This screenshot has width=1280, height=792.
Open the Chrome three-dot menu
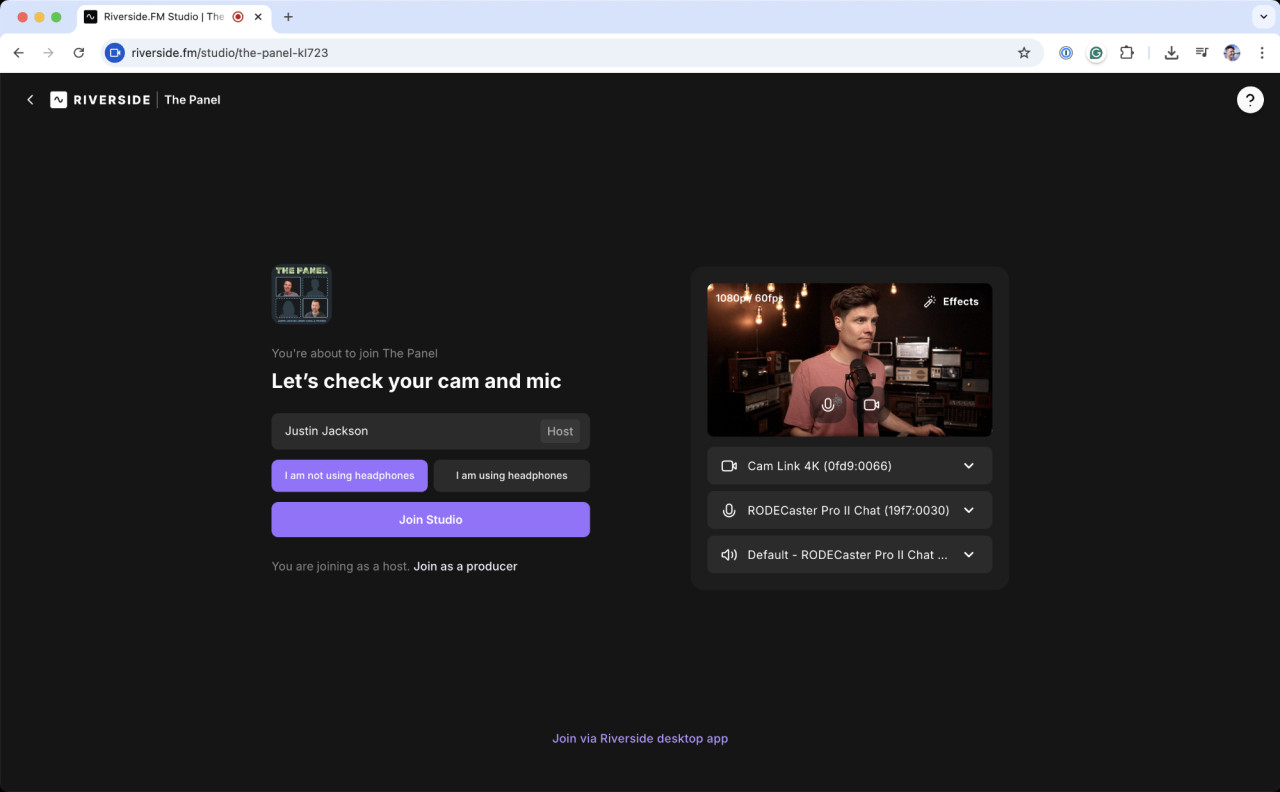pyautogui.click(x=1262, y=53)
